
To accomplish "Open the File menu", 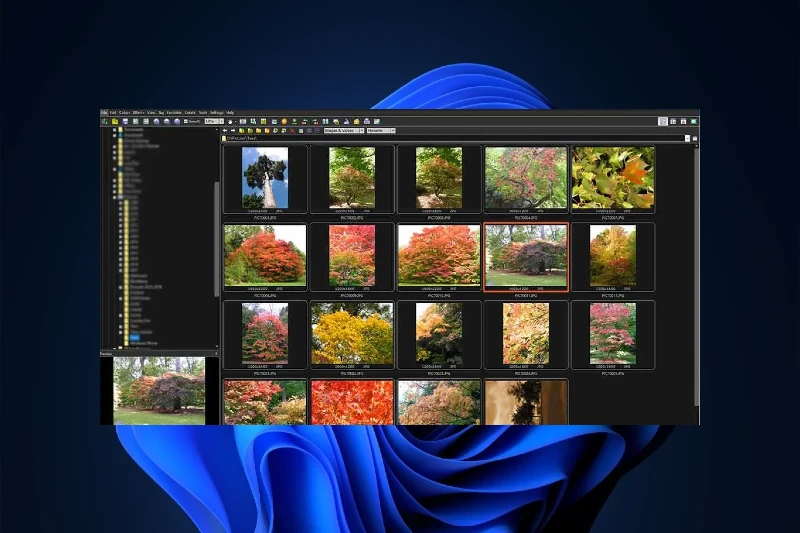I will pos(104,112).
